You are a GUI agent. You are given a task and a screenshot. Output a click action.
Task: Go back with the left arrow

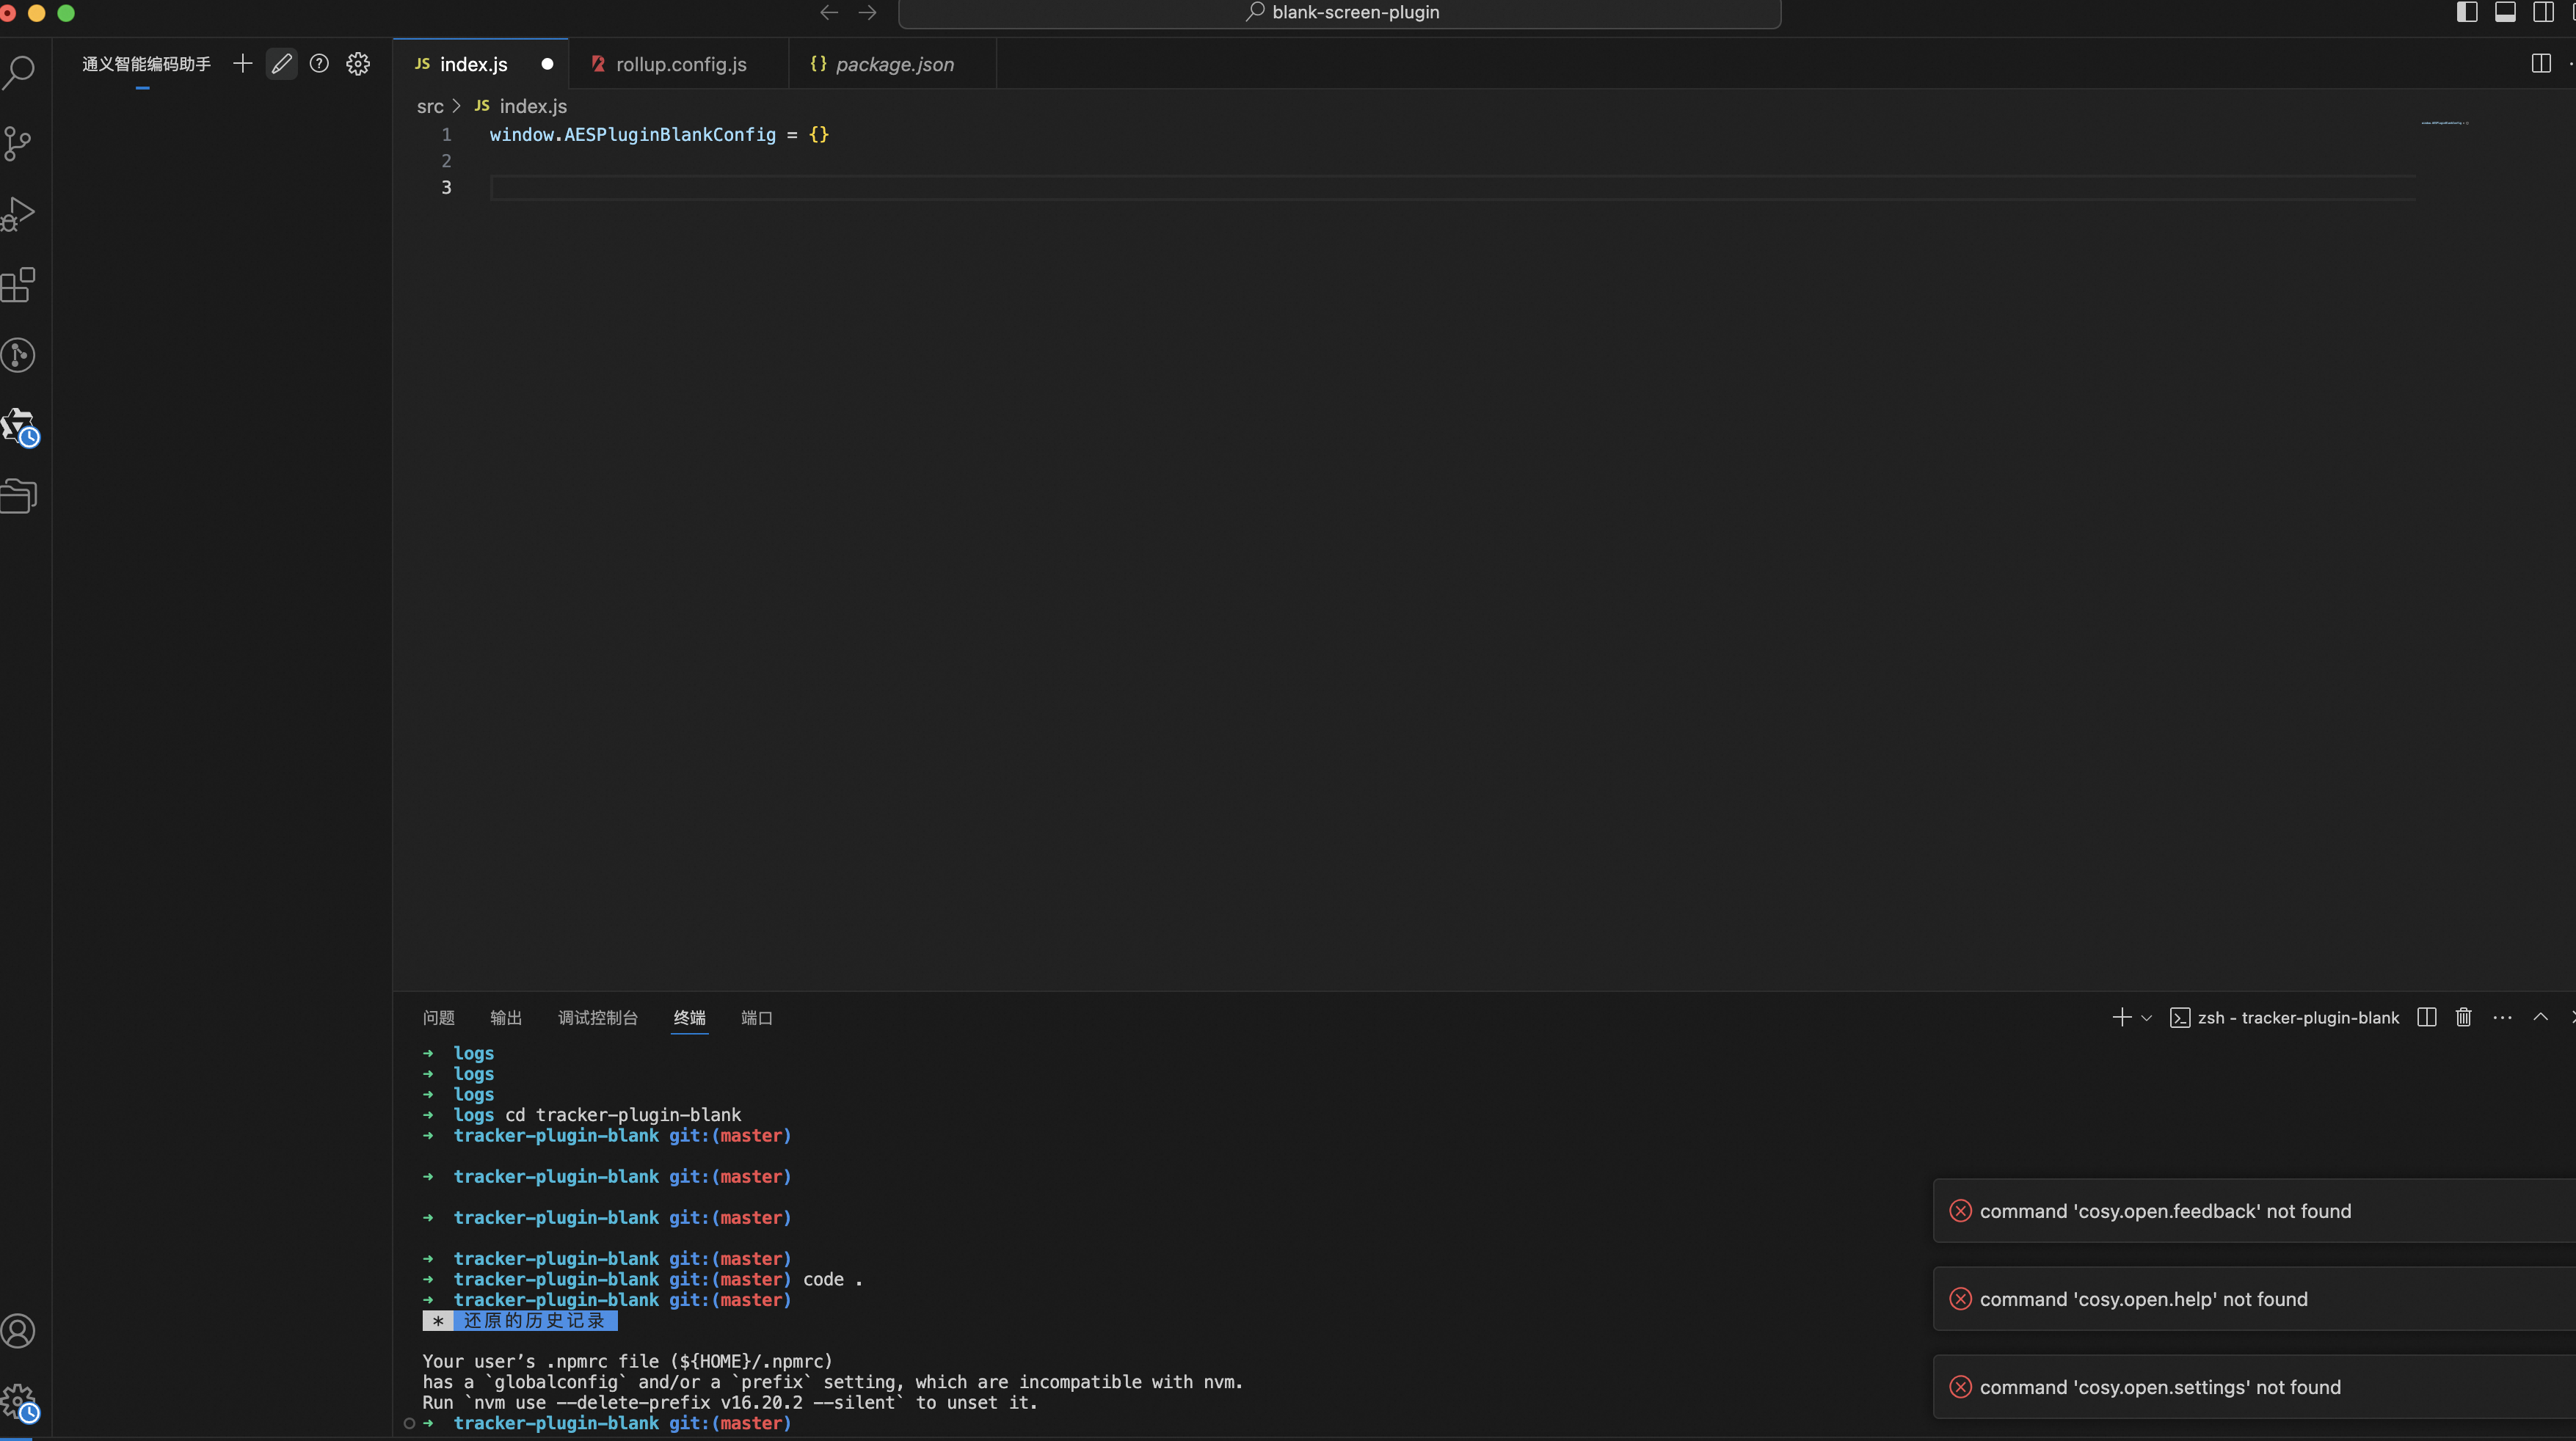point(829,12)
